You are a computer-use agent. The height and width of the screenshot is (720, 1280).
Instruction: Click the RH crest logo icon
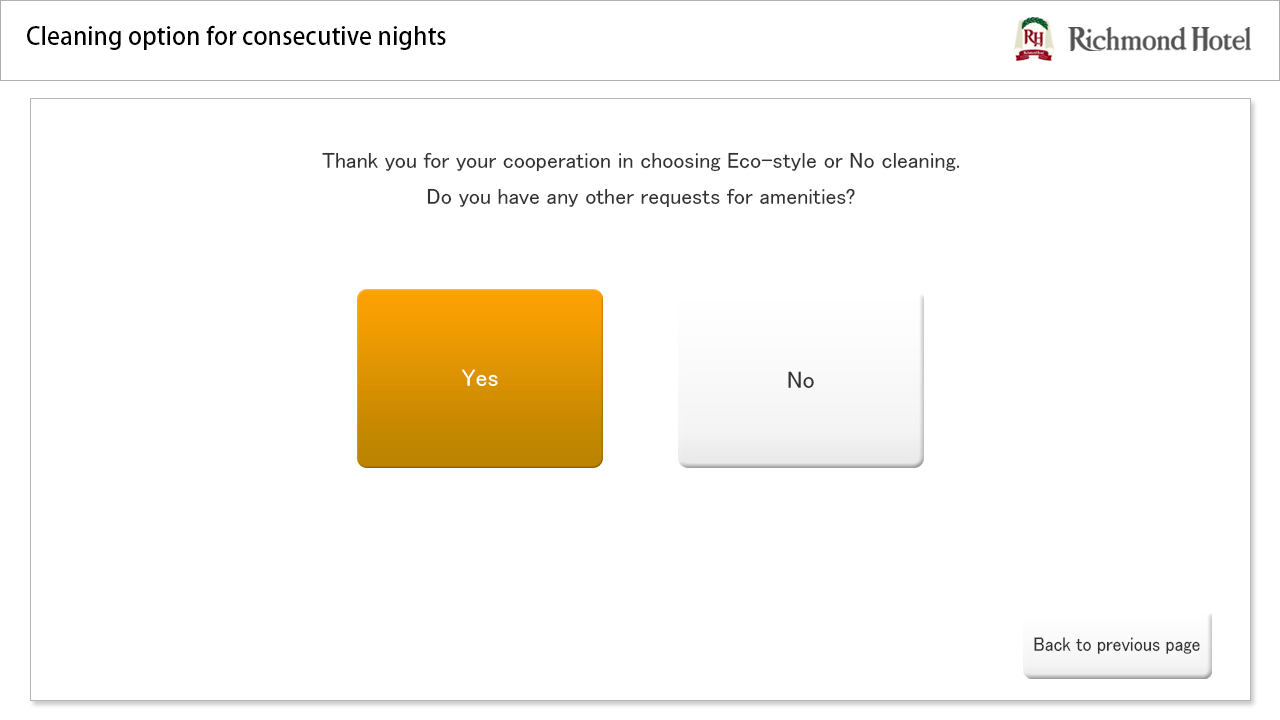(1034, 40)
